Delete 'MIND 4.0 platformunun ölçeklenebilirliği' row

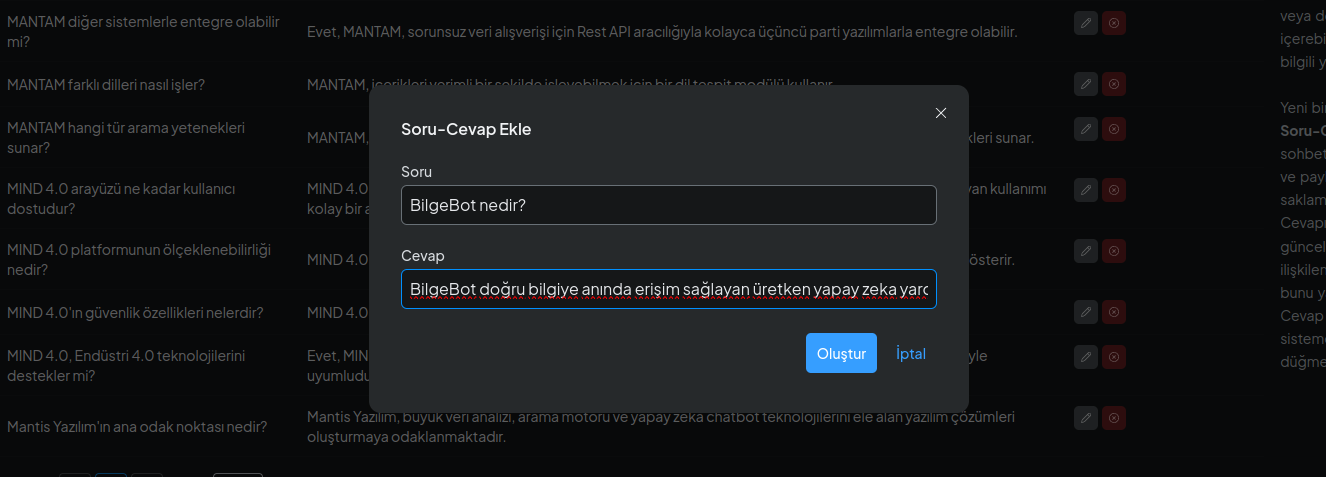pyautogui.click(x=1114, y=251)
